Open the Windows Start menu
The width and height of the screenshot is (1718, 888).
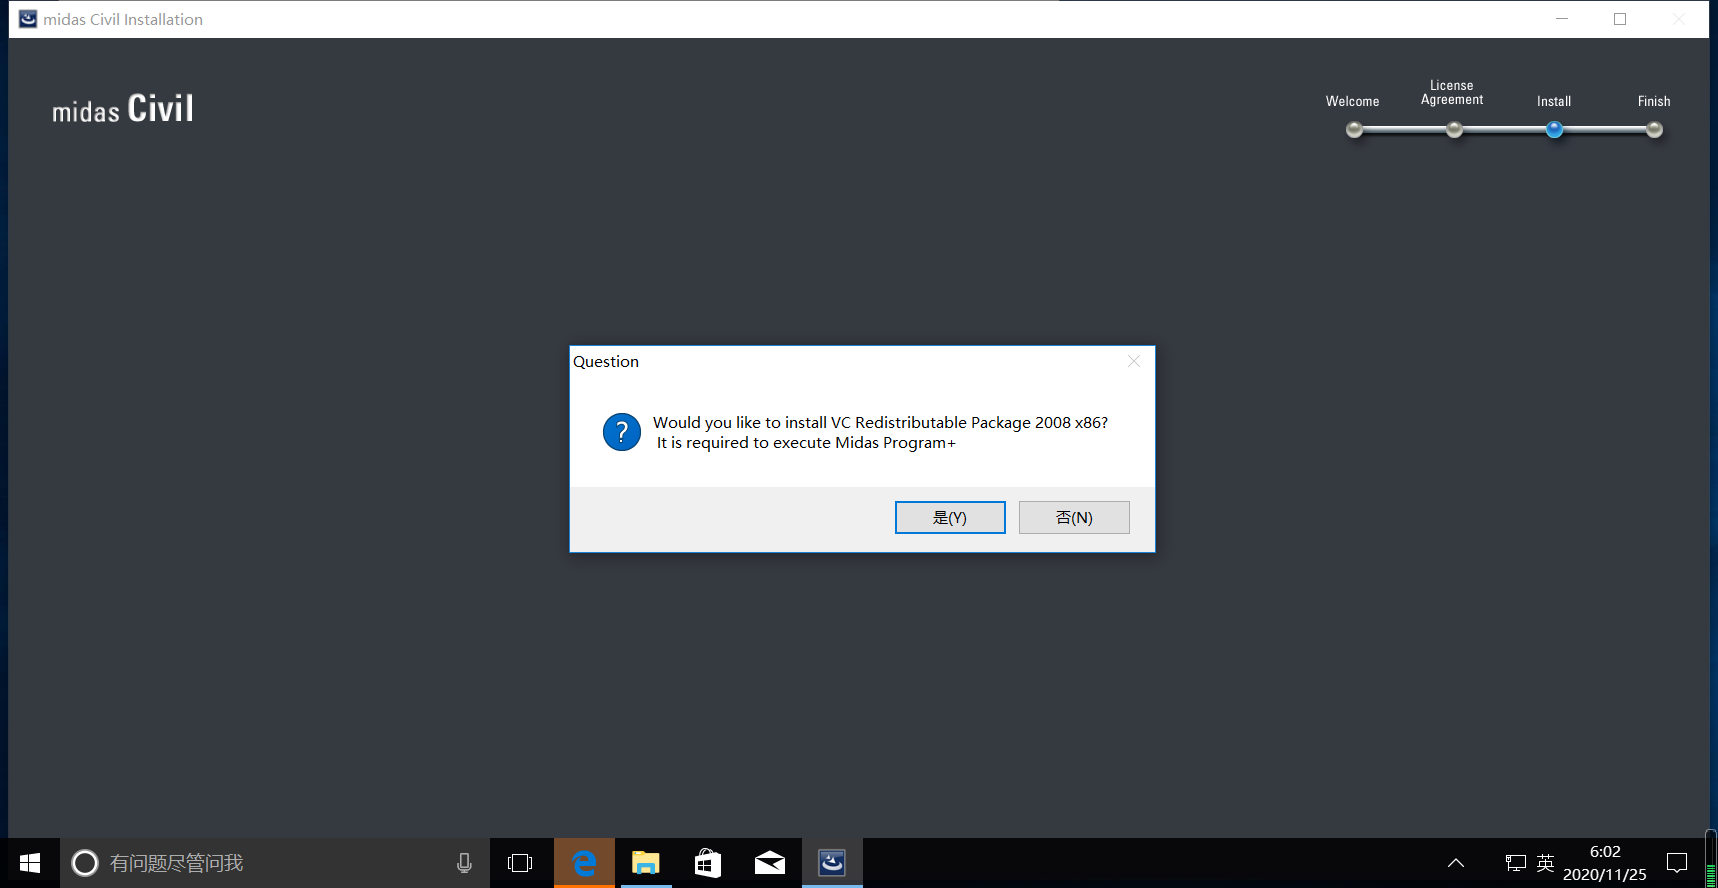click(30, 863)
